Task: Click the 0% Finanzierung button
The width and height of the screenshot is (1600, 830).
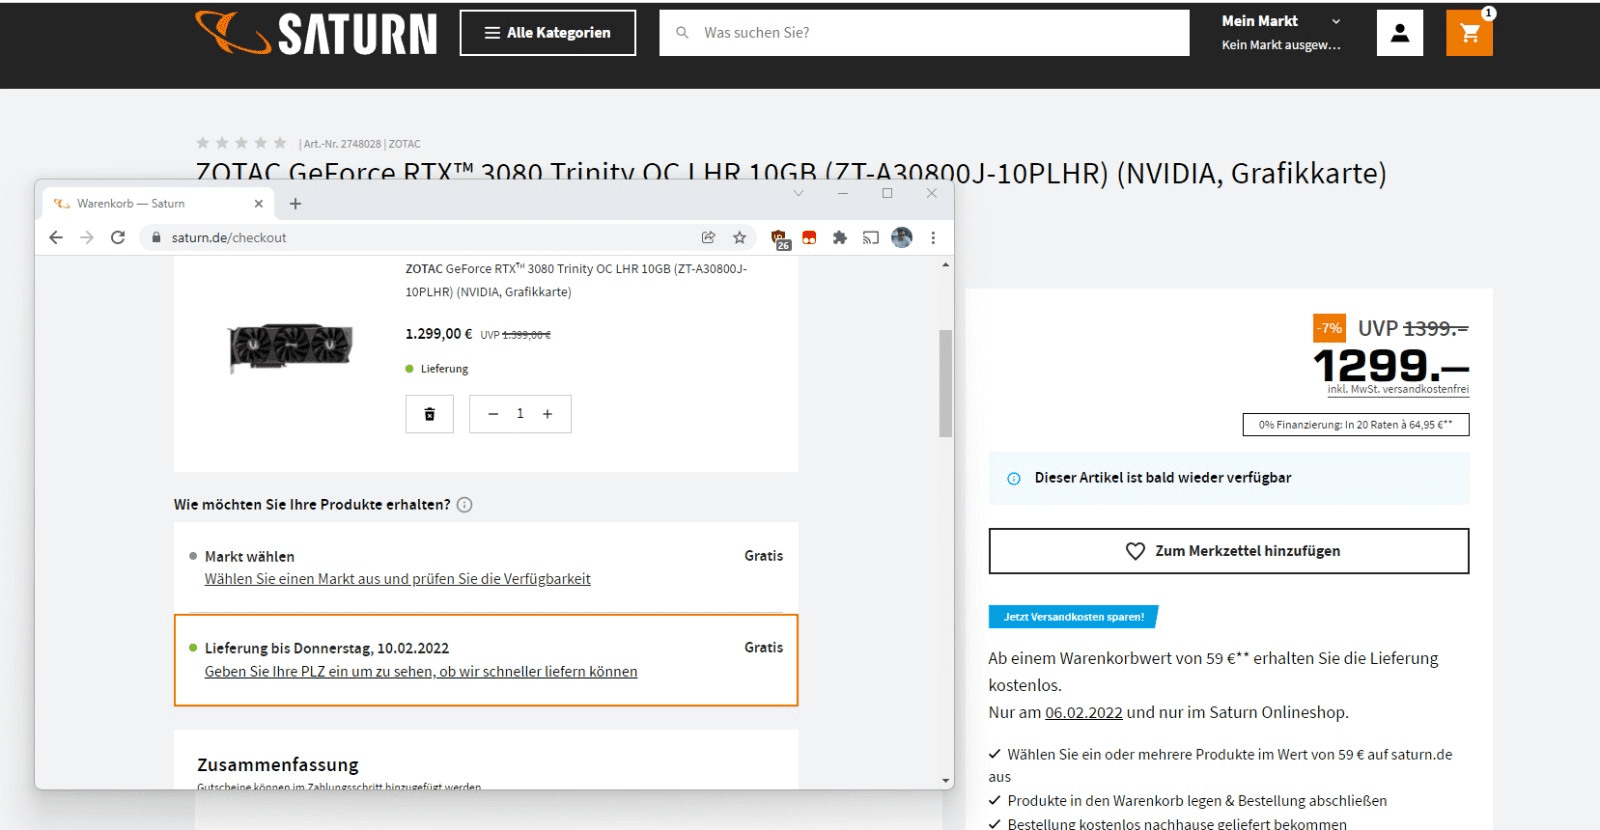Action: point(1356,425)
